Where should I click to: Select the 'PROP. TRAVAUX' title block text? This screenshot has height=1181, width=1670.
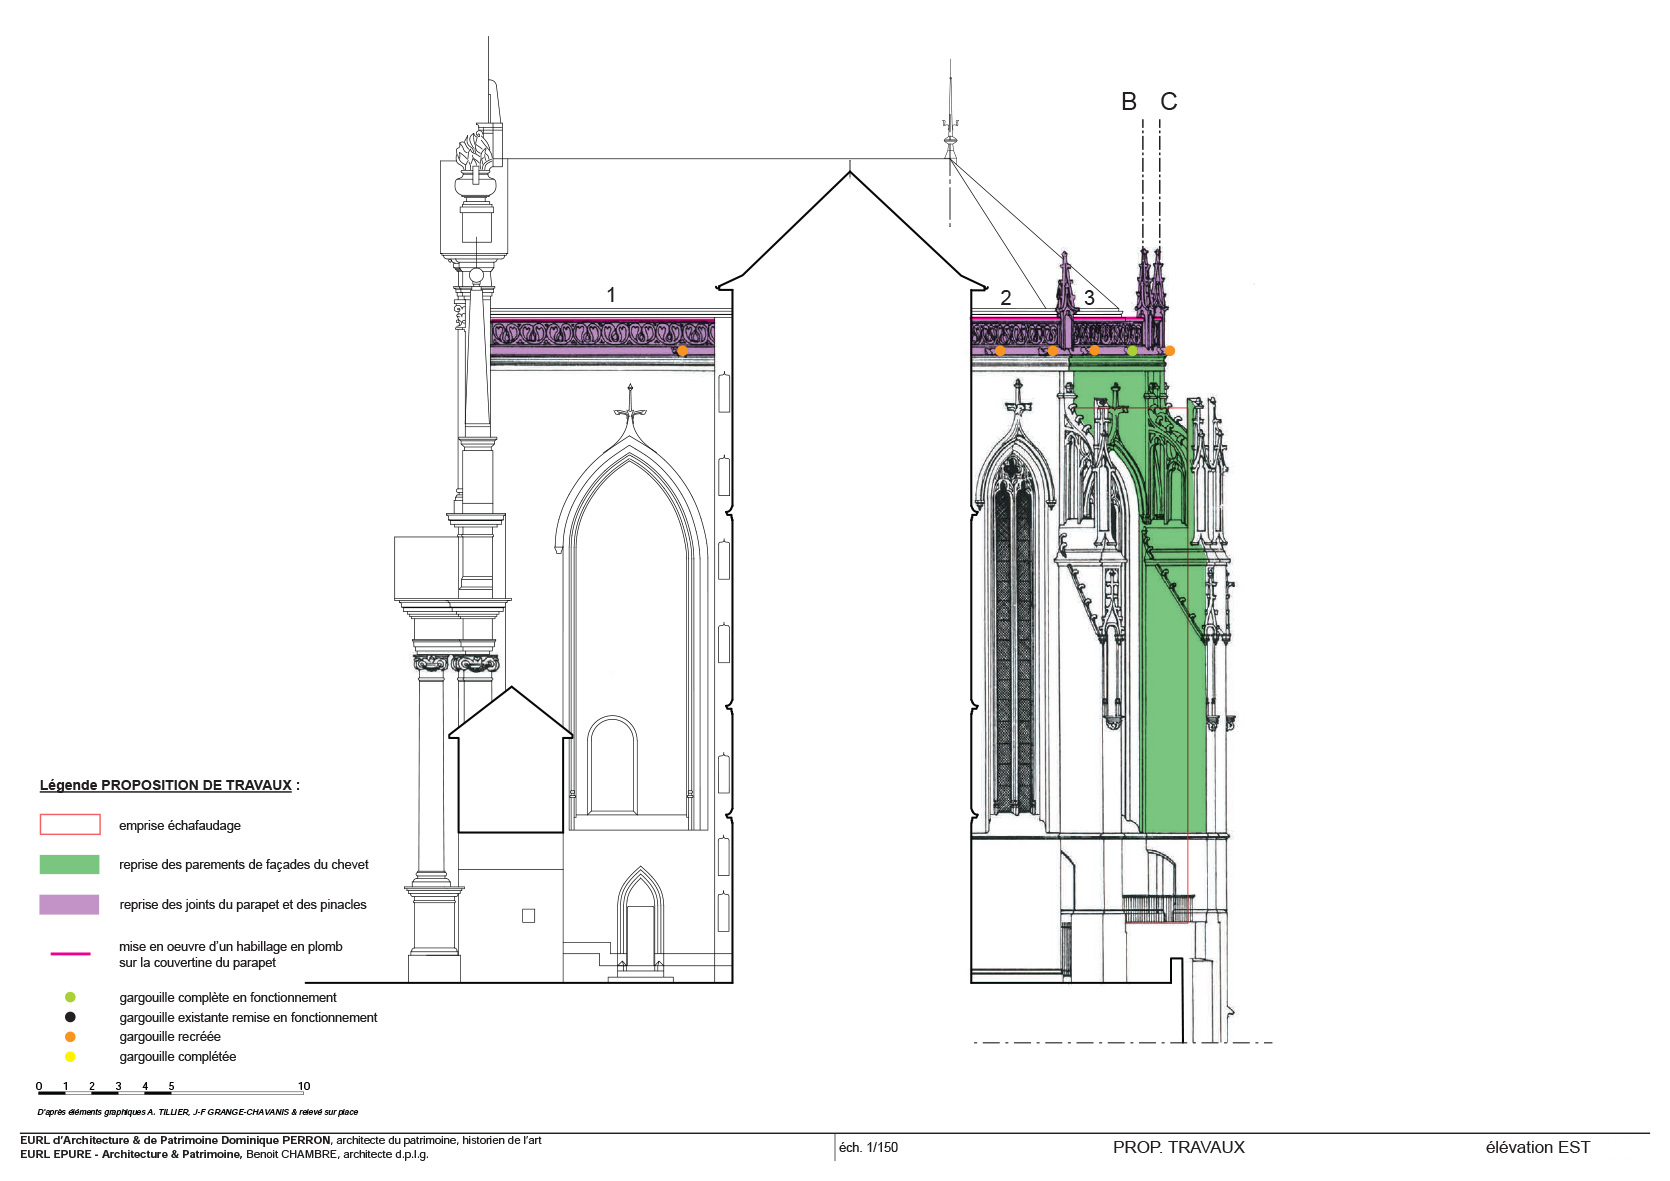pos(1178,1147)
